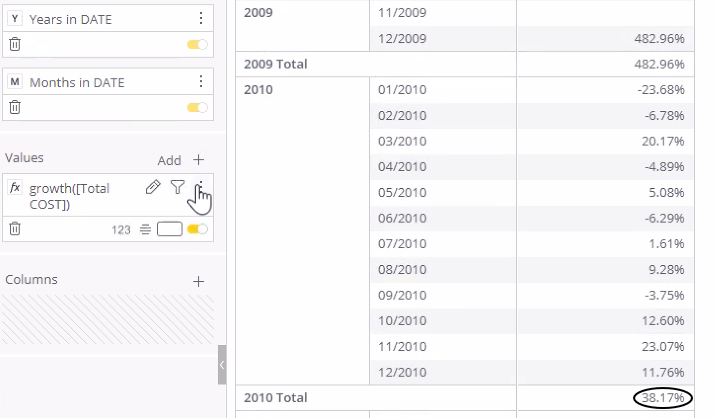This screenshot has height=418, width=715.
Task: Collapse the side panel with arrow handle
Action: (222, 365)
